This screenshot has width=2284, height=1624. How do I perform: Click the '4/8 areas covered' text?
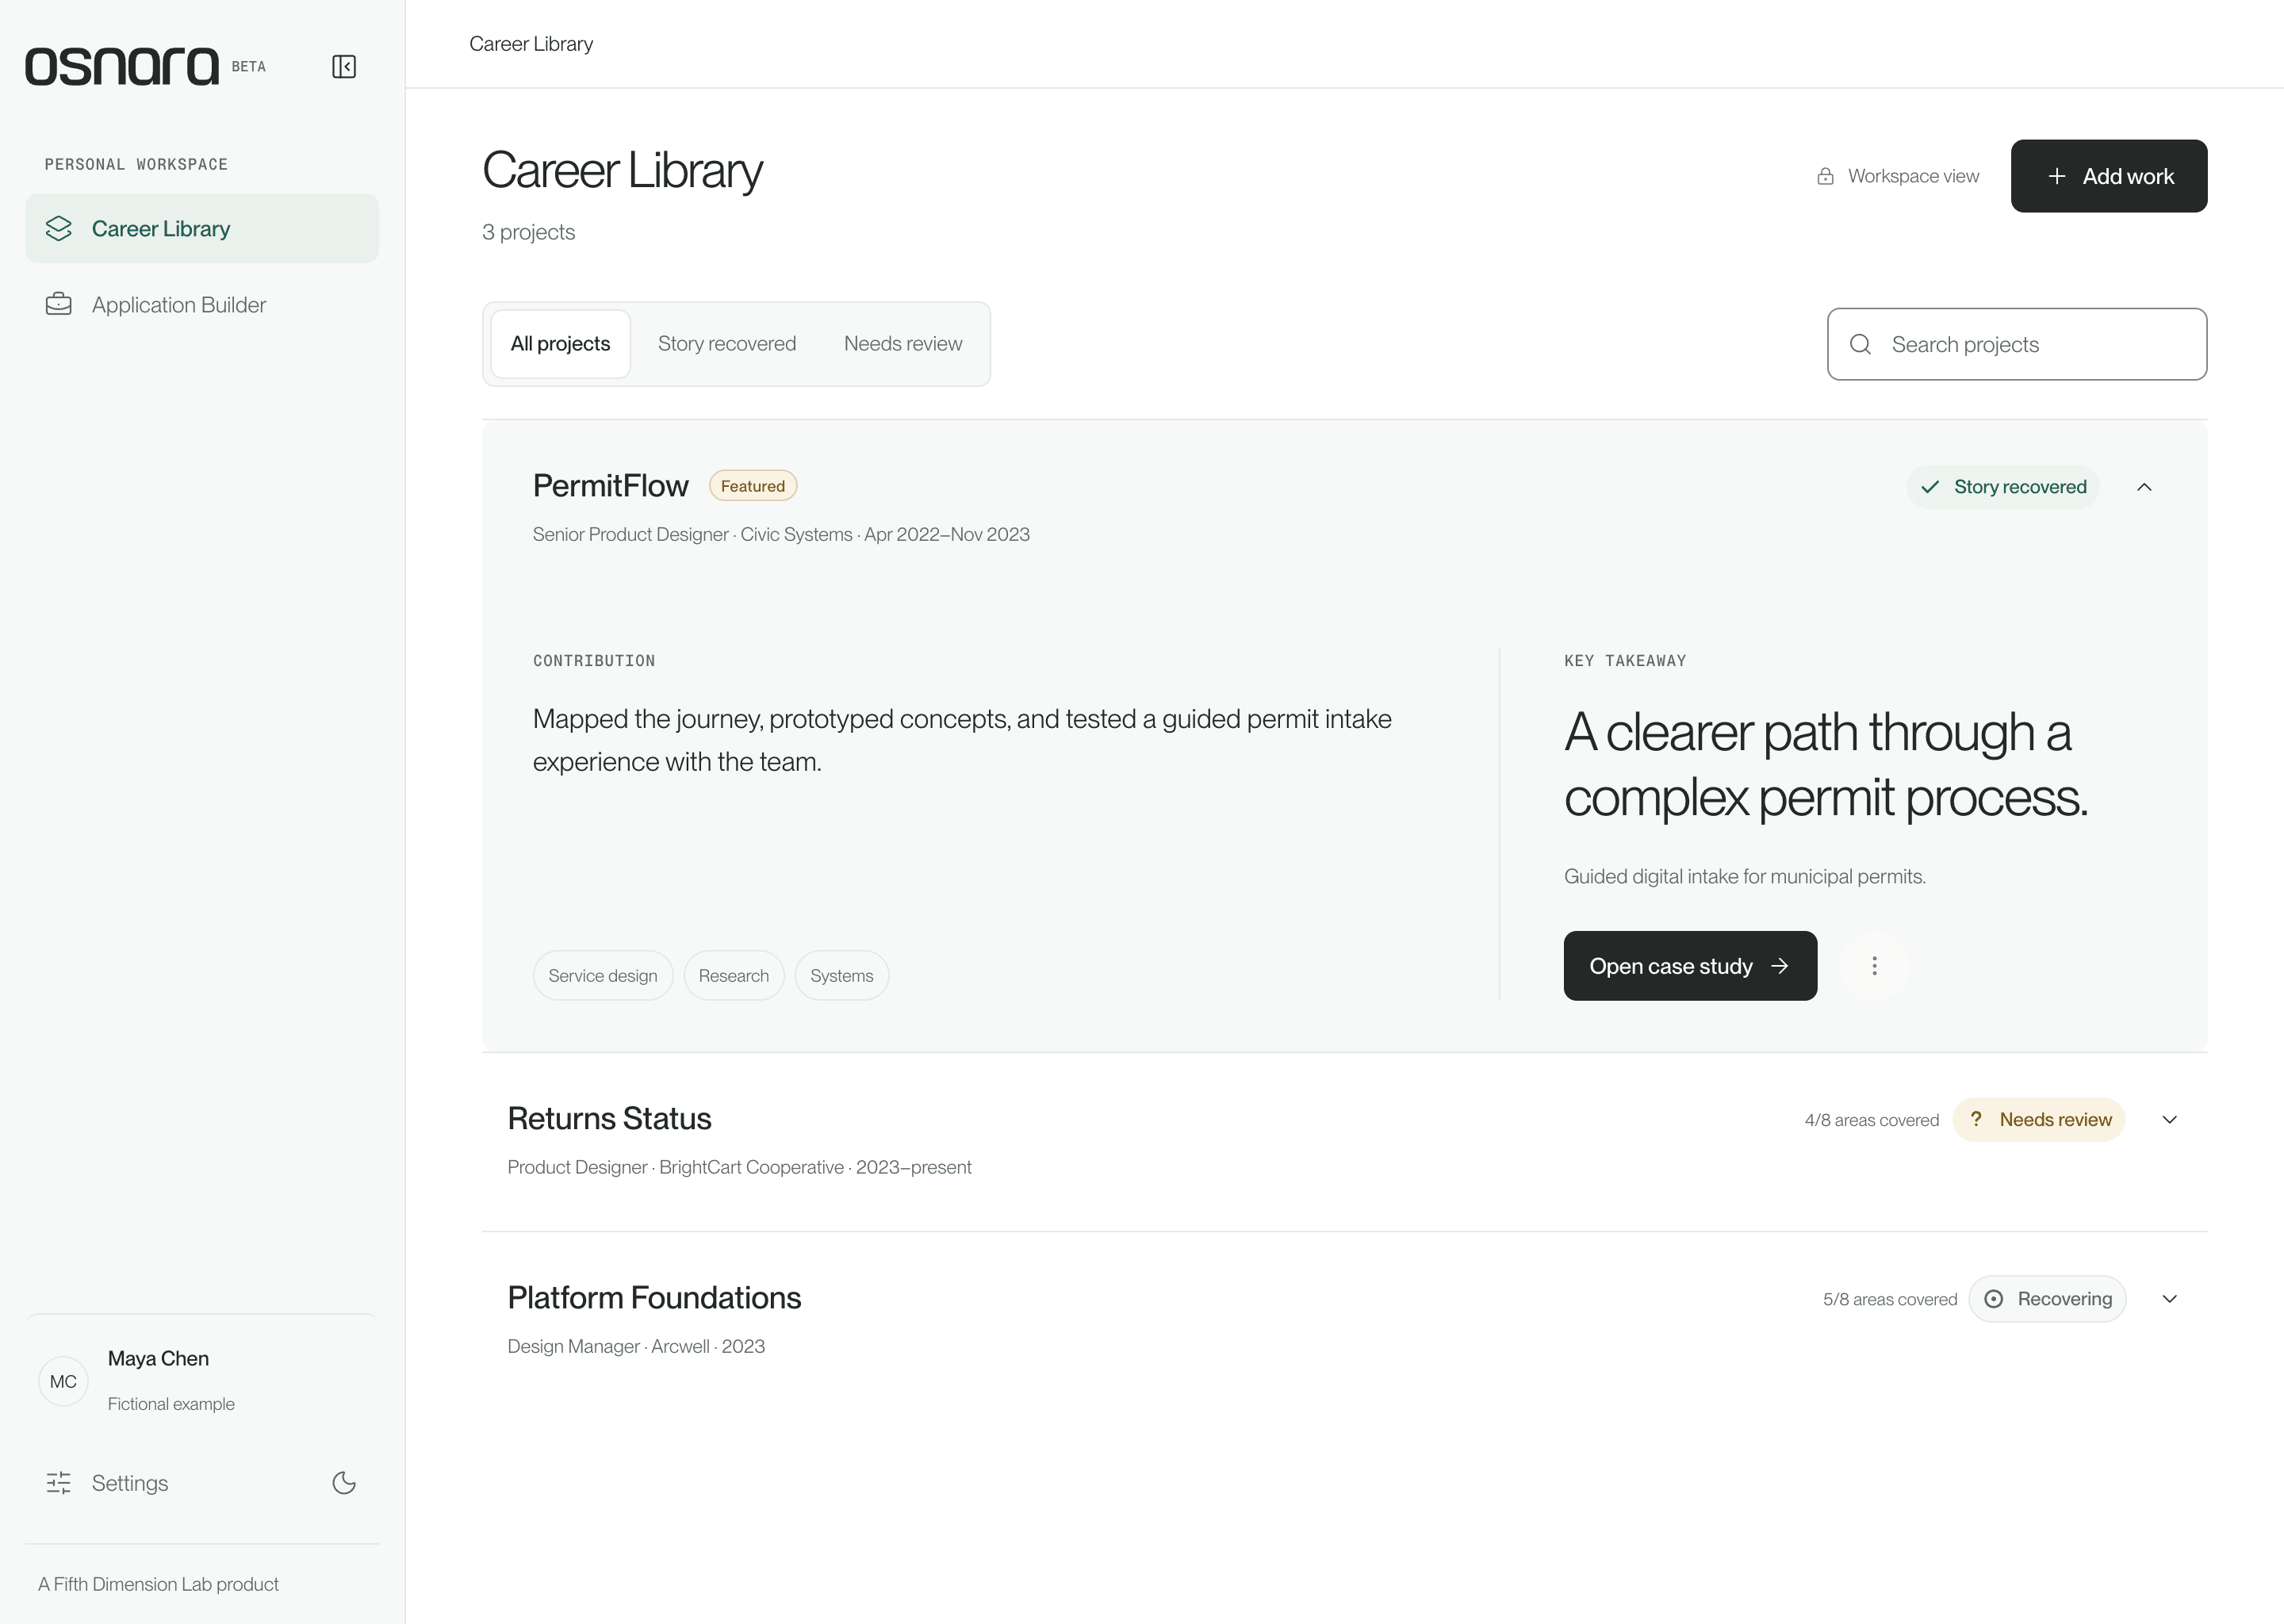coord(1871,1120)
